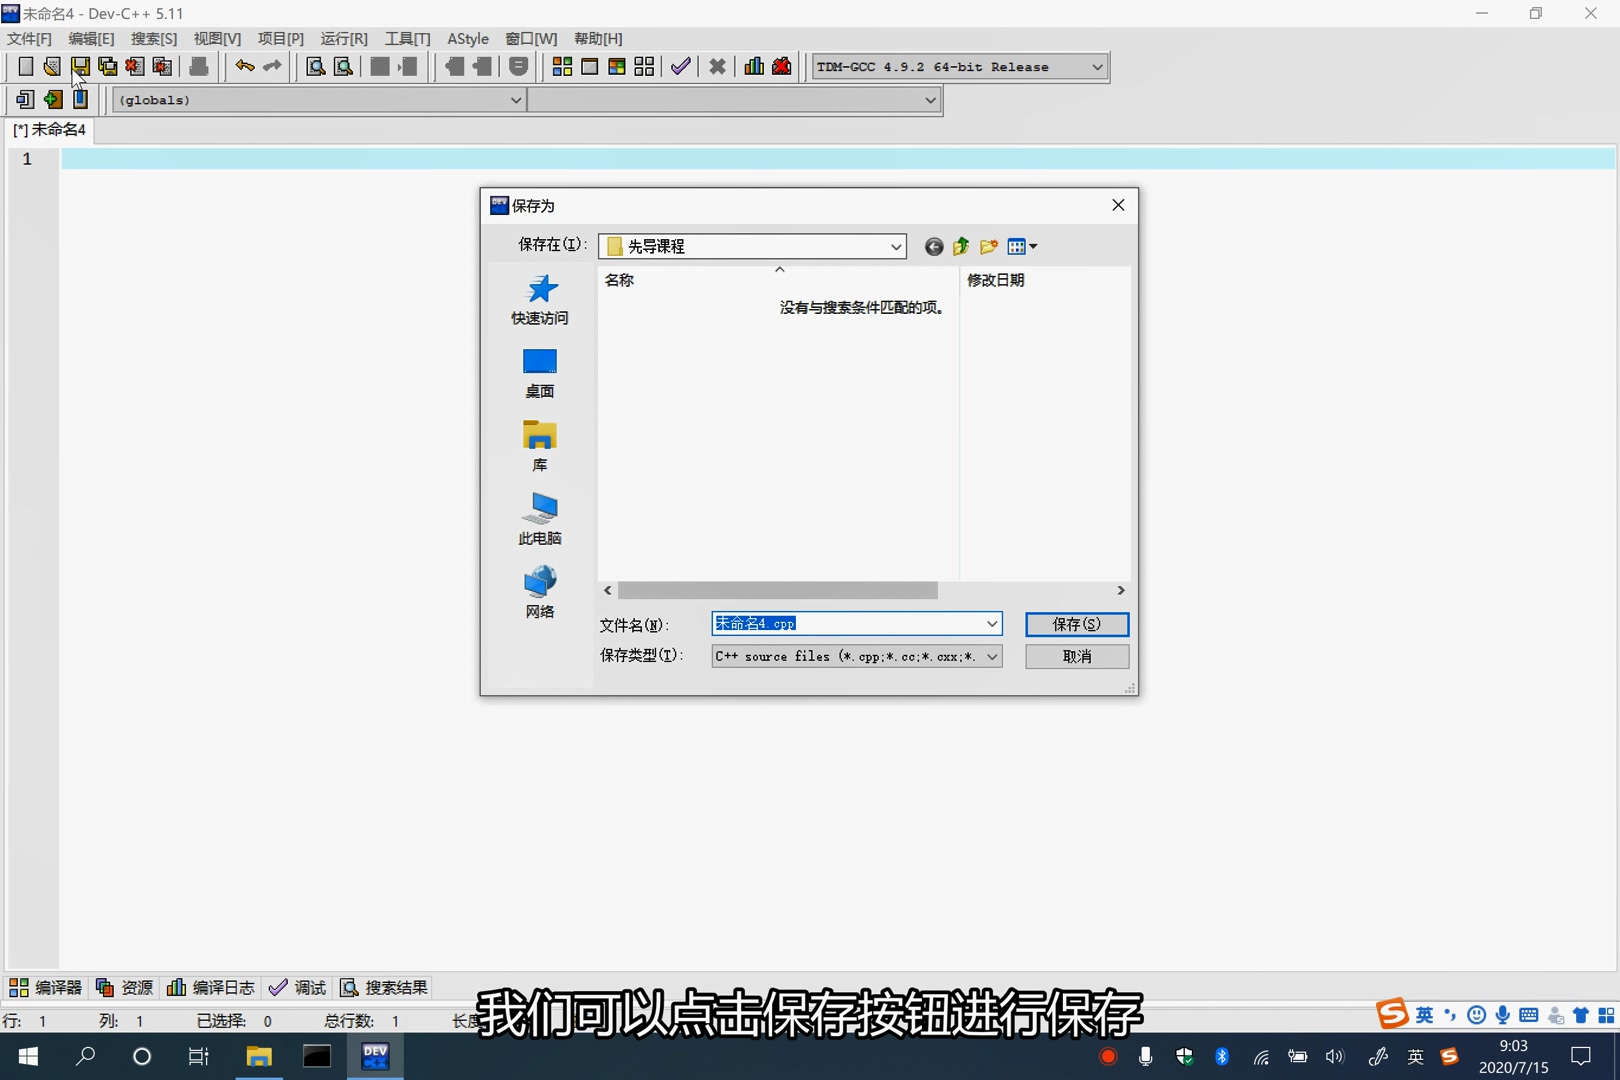Create a new folder in Save As dialog
Image resolution: width=1620 pixels, height=1080 pixels.
pyautogui.click(x=989, y=247)
